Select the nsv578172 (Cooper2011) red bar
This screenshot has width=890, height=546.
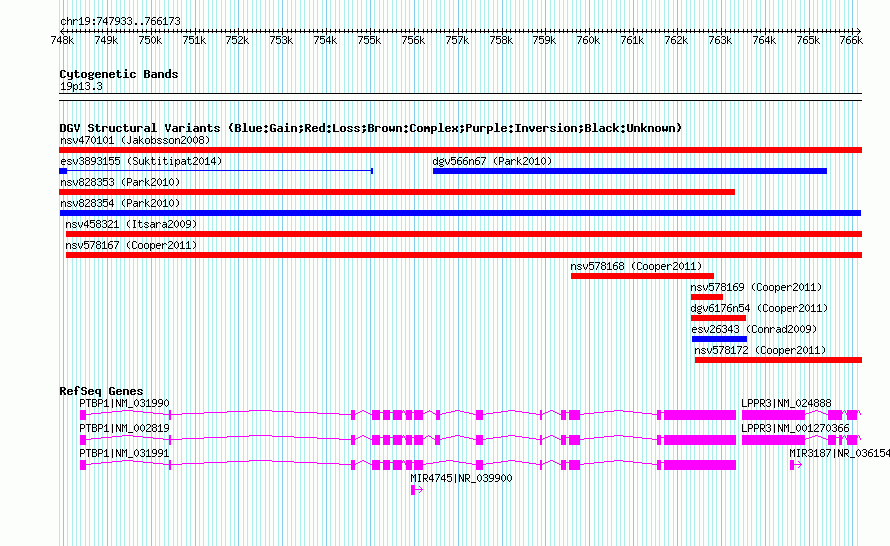[778, 360]
